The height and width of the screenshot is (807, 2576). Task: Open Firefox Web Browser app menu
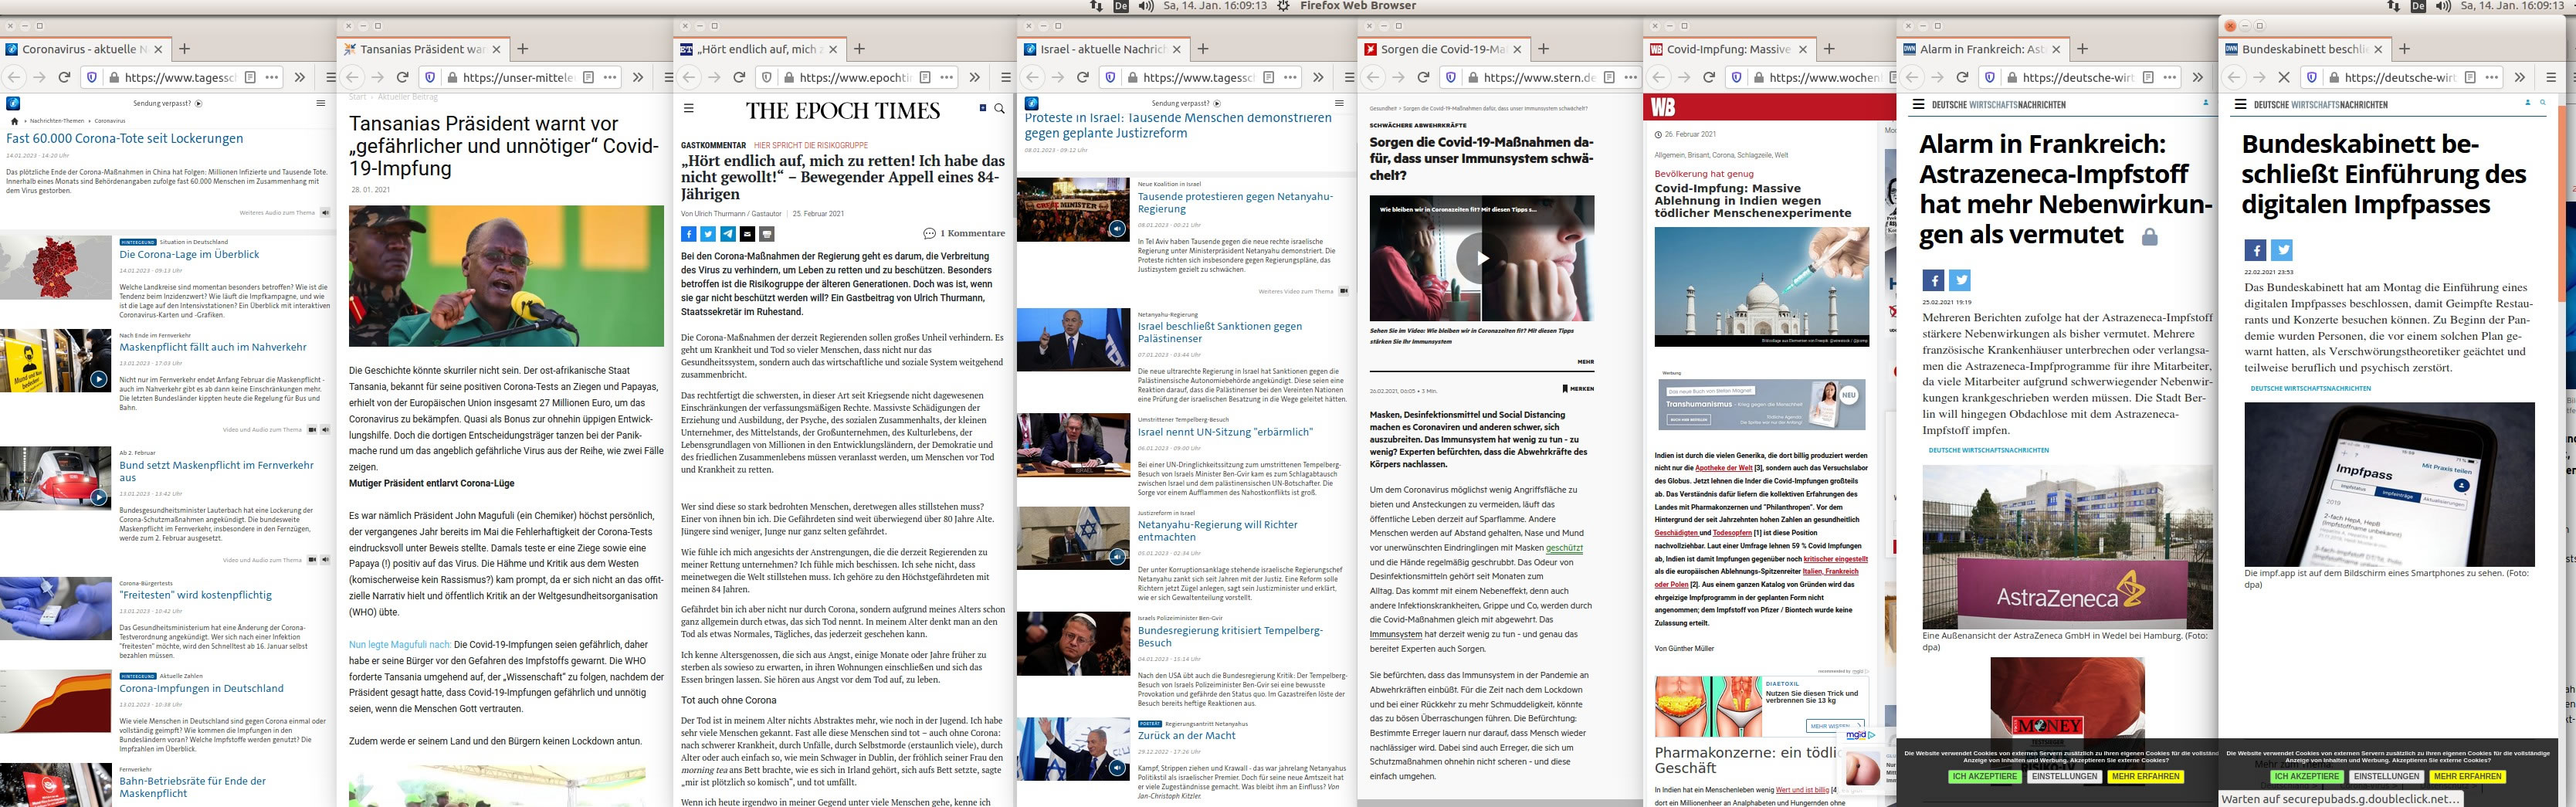[1357, 6]
